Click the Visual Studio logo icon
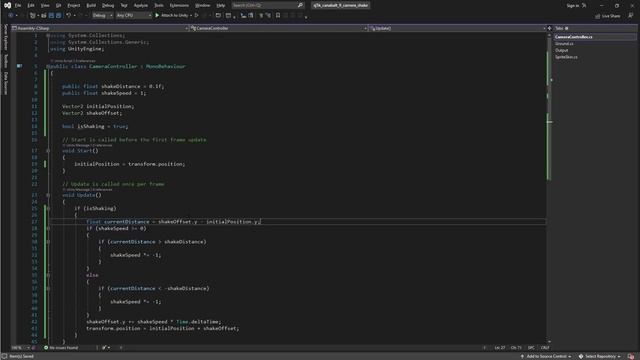The image size is (640, 360). (7, 6)
